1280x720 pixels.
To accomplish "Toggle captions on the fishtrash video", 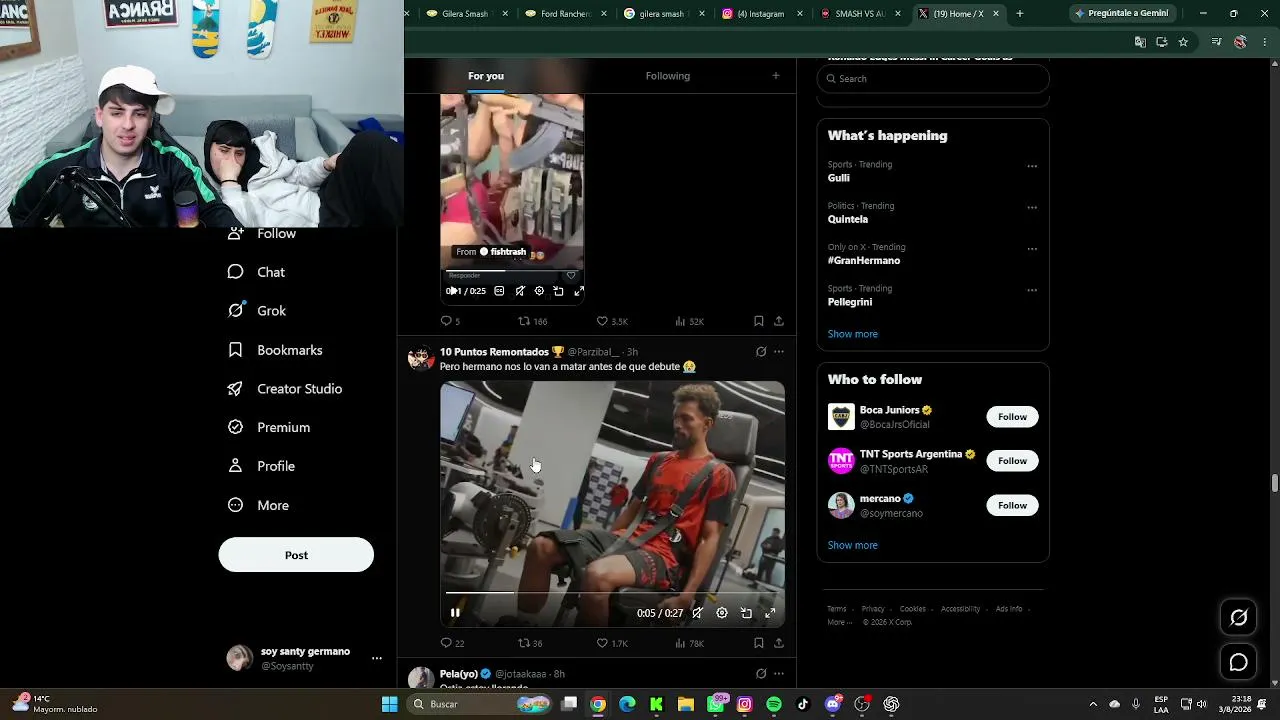I will [x=499, y=291].
